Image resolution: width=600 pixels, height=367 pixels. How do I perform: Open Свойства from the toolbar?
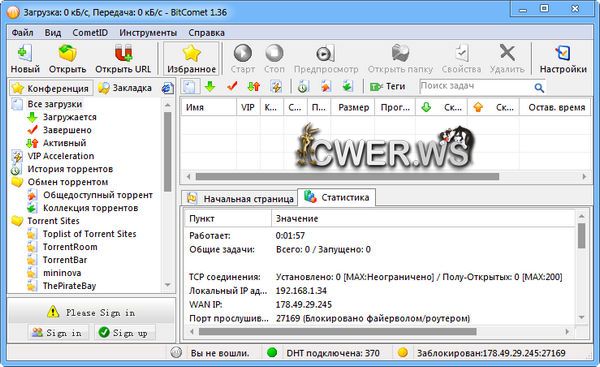[461, 59]
